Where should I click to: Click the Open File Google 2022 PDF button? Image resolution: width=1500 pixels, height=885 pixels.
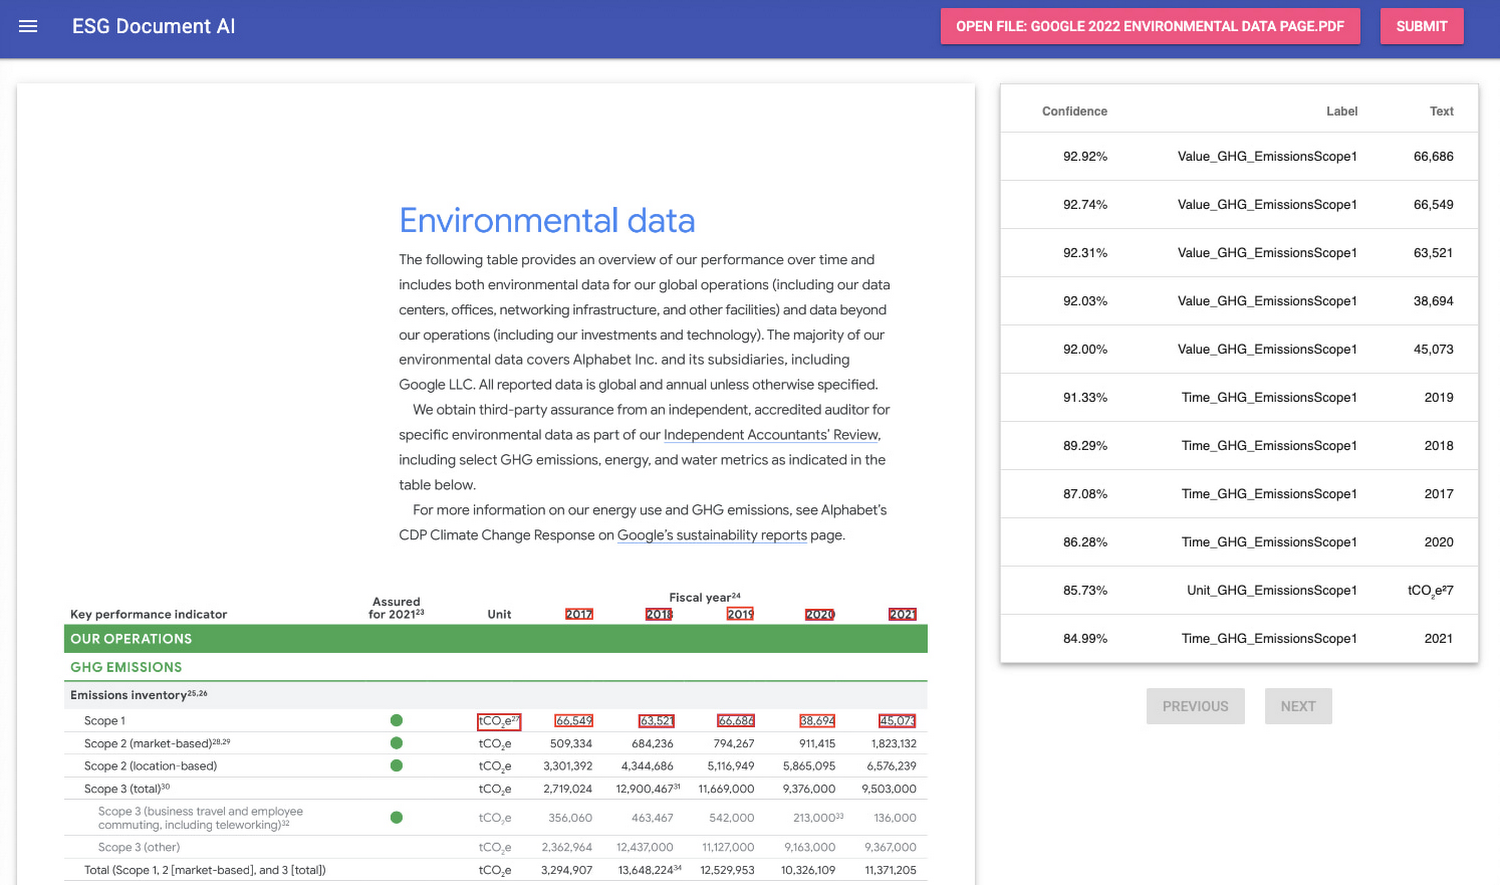[1150, 26]
